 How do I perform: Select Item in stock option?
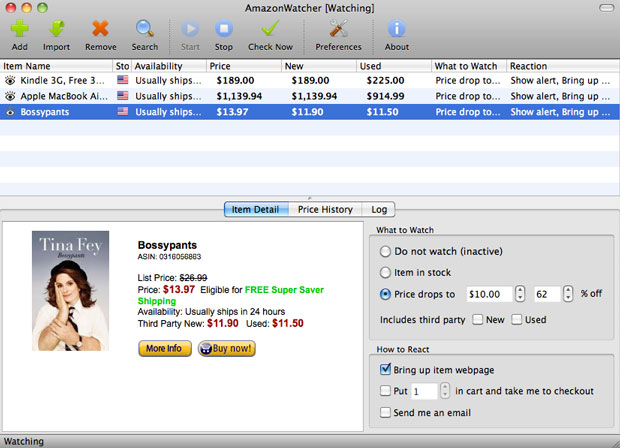pyautogui.click(x=385, y=272)
